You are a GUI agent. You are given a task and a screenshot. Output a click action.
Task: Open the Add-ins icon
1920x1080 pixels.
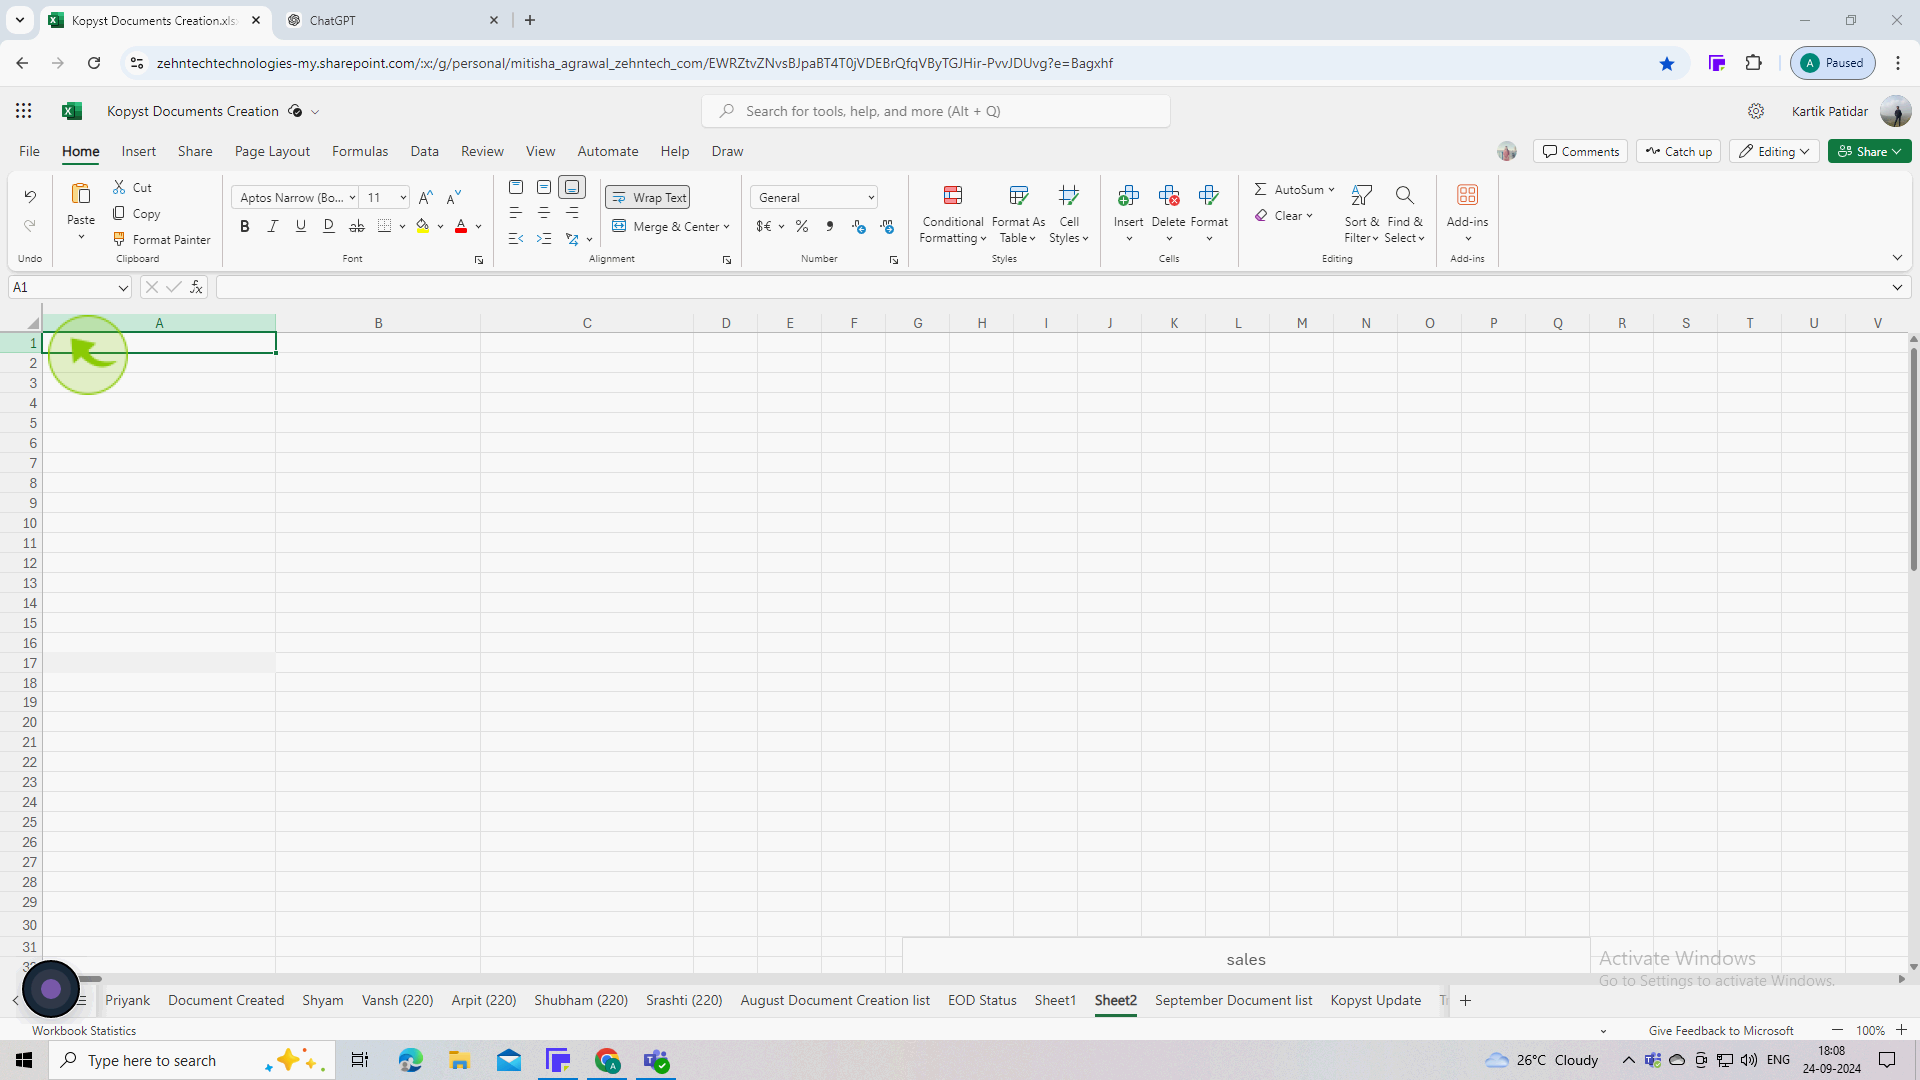coord(1467,195)
